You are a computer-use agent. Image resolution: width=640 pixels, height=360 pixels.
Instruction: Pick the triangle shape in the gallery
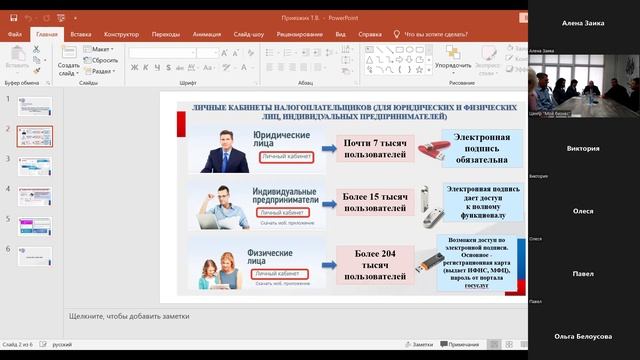[x=369, y=60]
